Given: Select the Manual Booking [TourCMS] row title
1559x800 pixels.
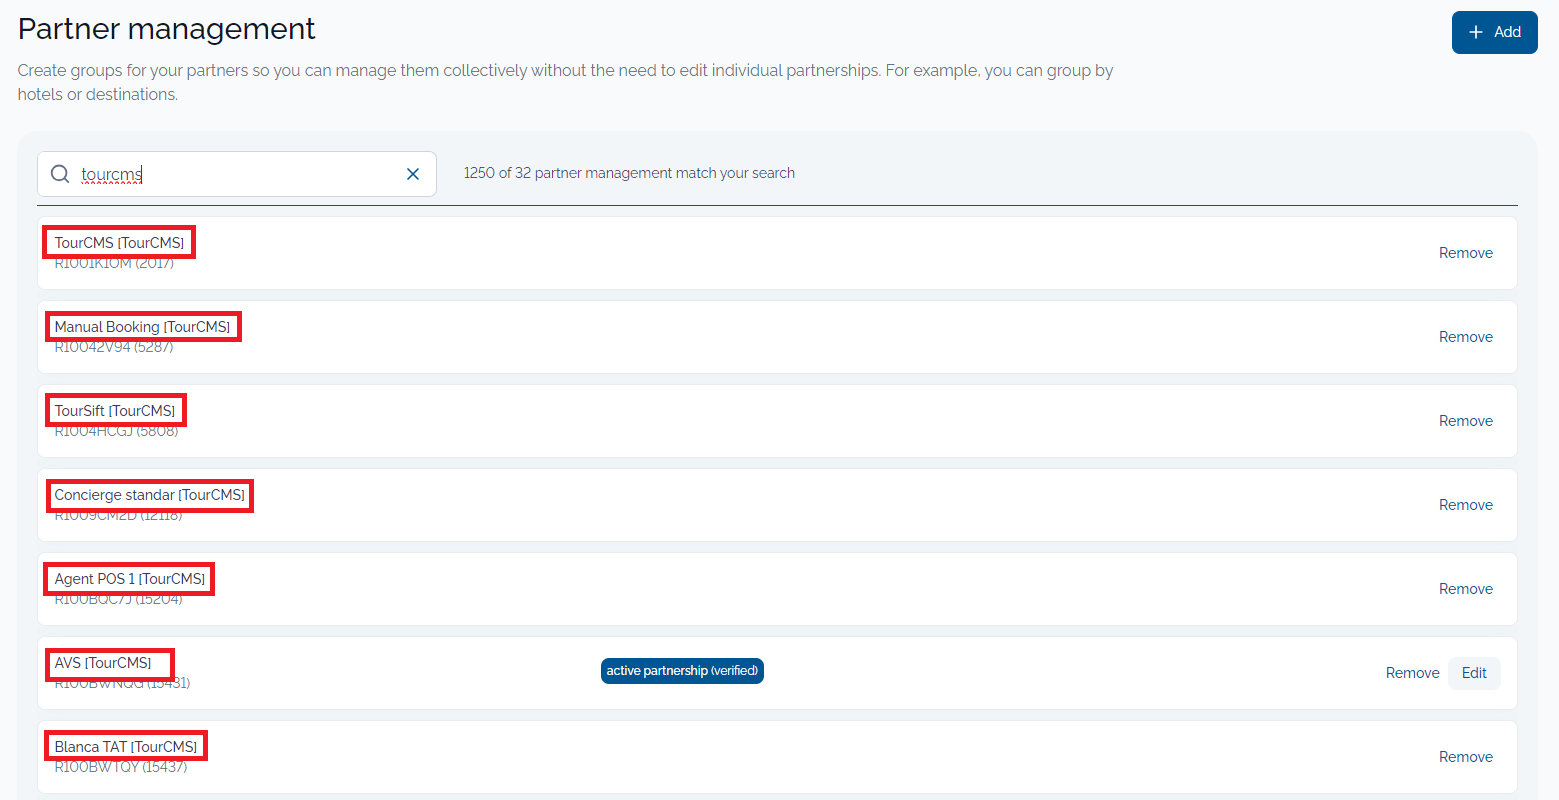Looking at the screenshot, I should tap(142, 327).
